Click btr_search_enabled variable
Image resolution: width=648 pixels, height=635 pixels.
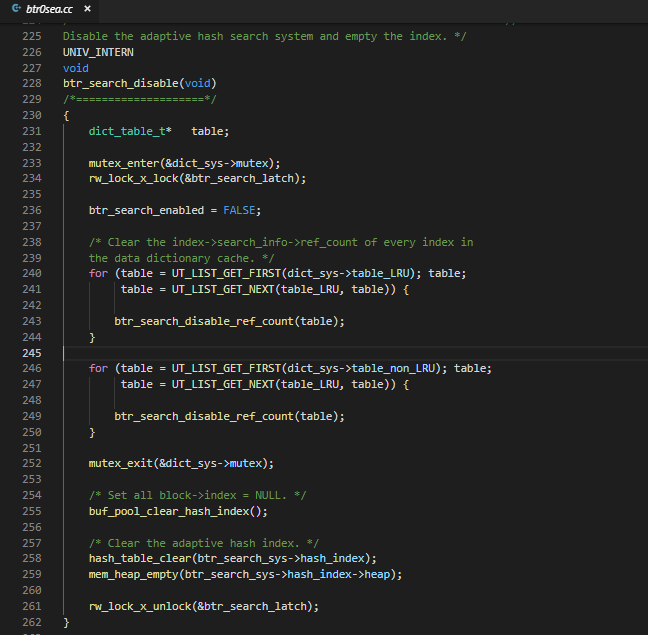coord(146,210)
